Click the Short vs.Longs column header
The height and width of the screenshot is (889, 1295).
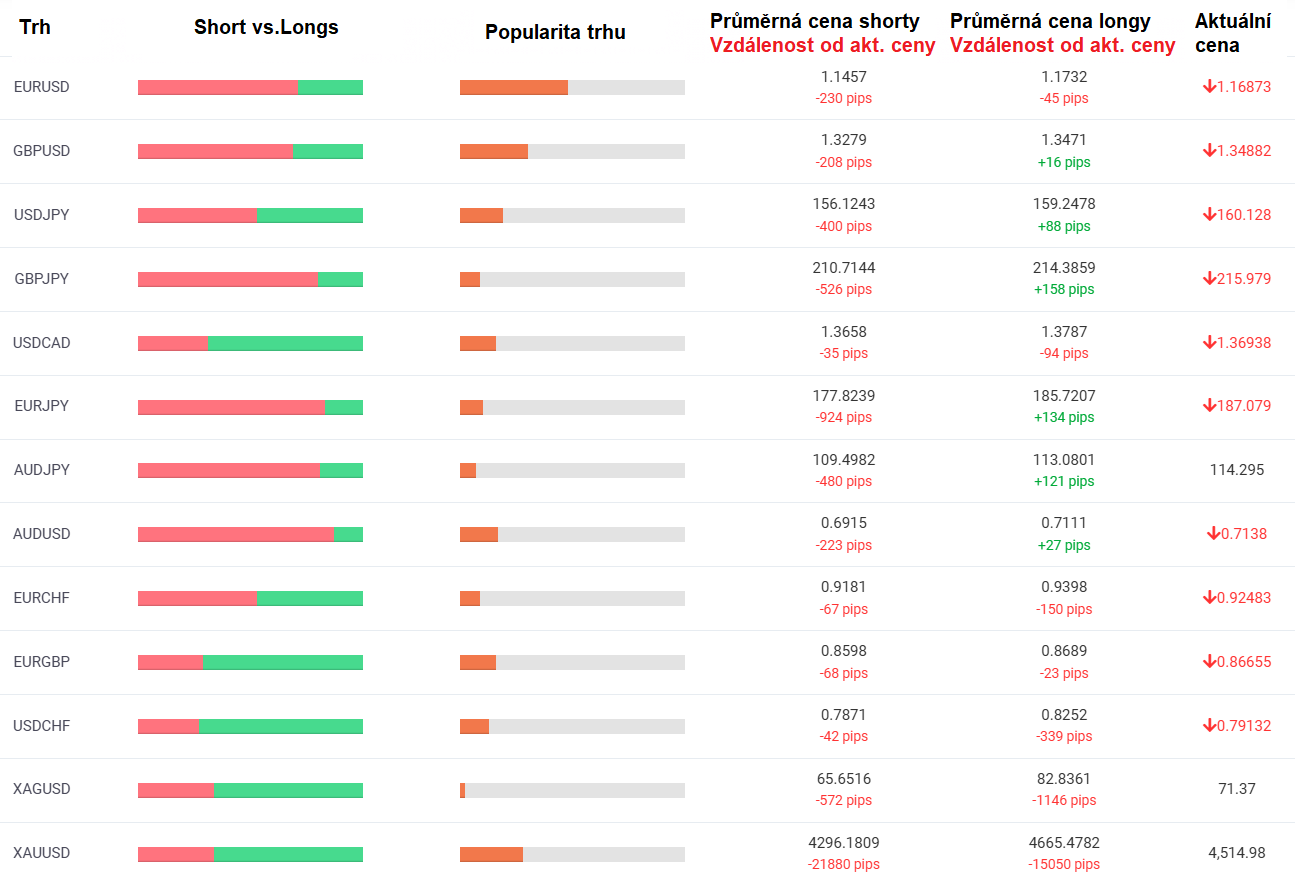[x=266, y=27]
